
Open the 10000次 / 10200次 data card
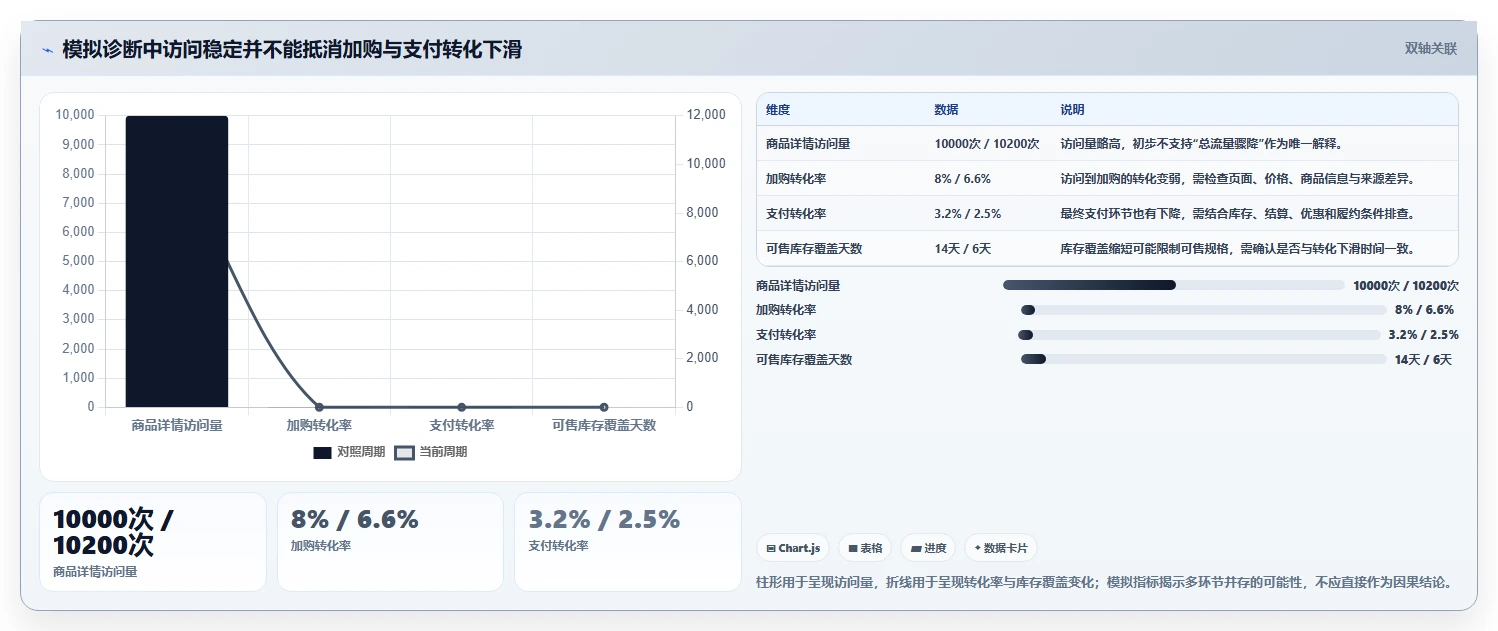pos(153,542)
